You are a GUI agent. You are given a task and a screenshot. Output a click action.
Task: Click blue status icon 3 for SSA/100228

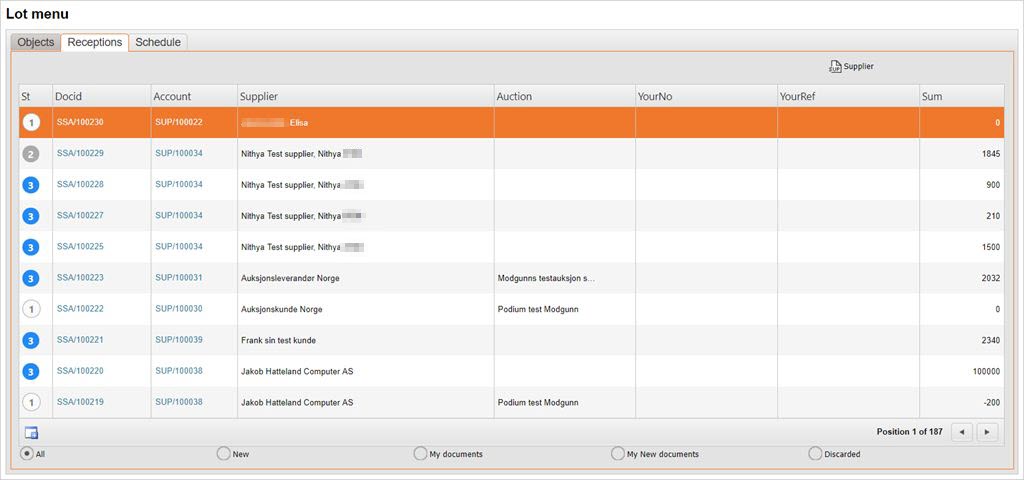click(x=31, y=185)
